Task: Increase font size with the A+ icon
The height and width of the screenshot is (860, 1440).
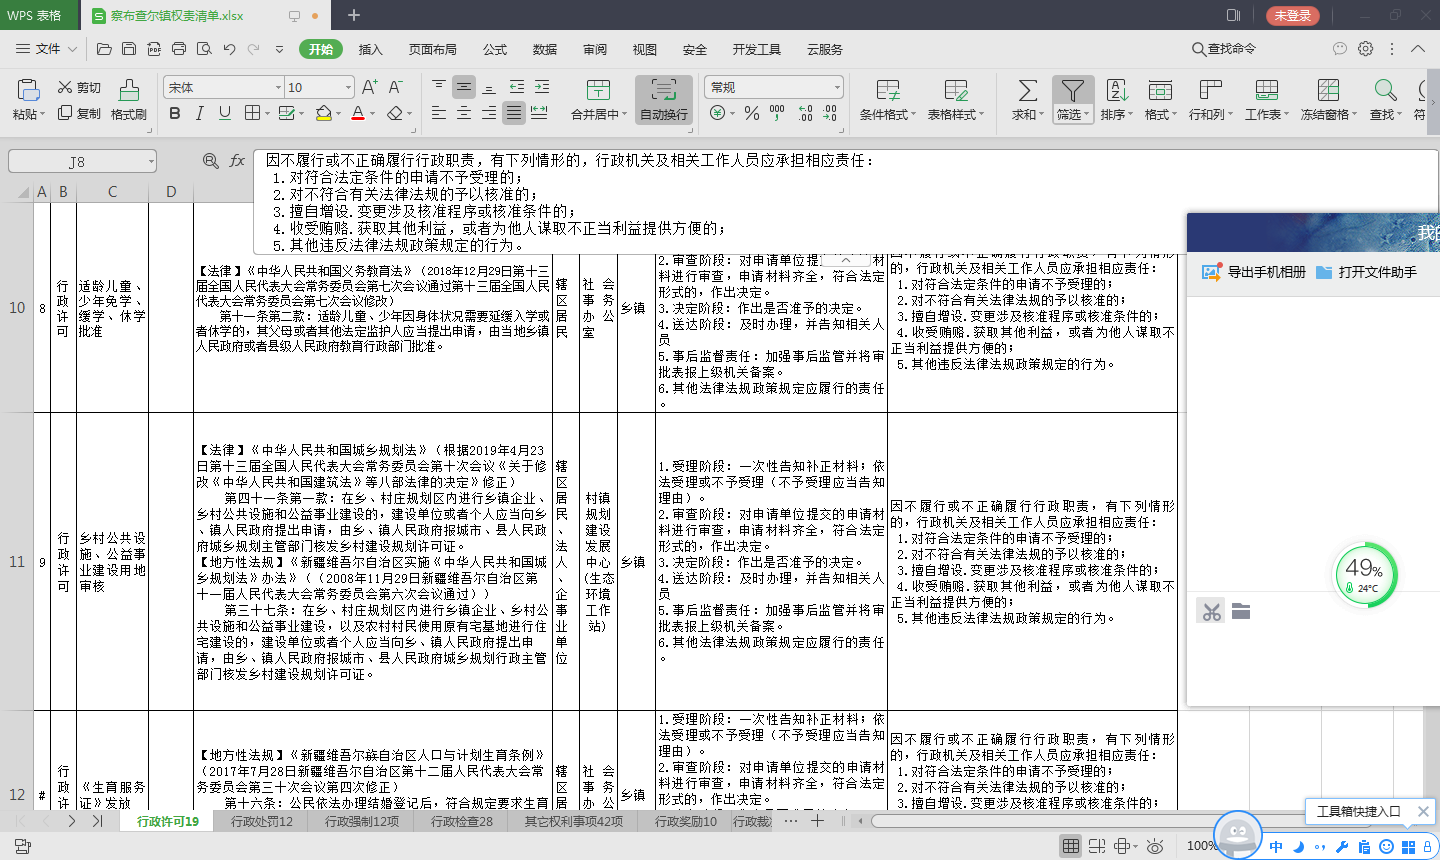Action: tap(370, 88)
